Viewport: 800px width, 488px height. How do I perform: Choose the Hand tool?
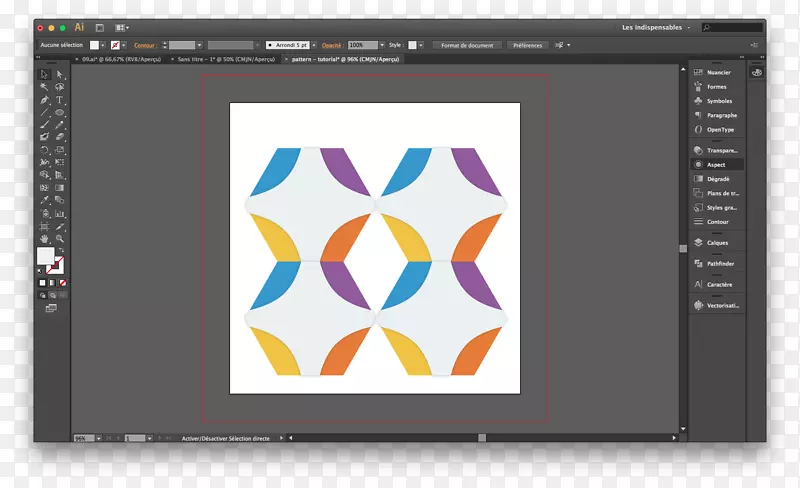(45, 238)
